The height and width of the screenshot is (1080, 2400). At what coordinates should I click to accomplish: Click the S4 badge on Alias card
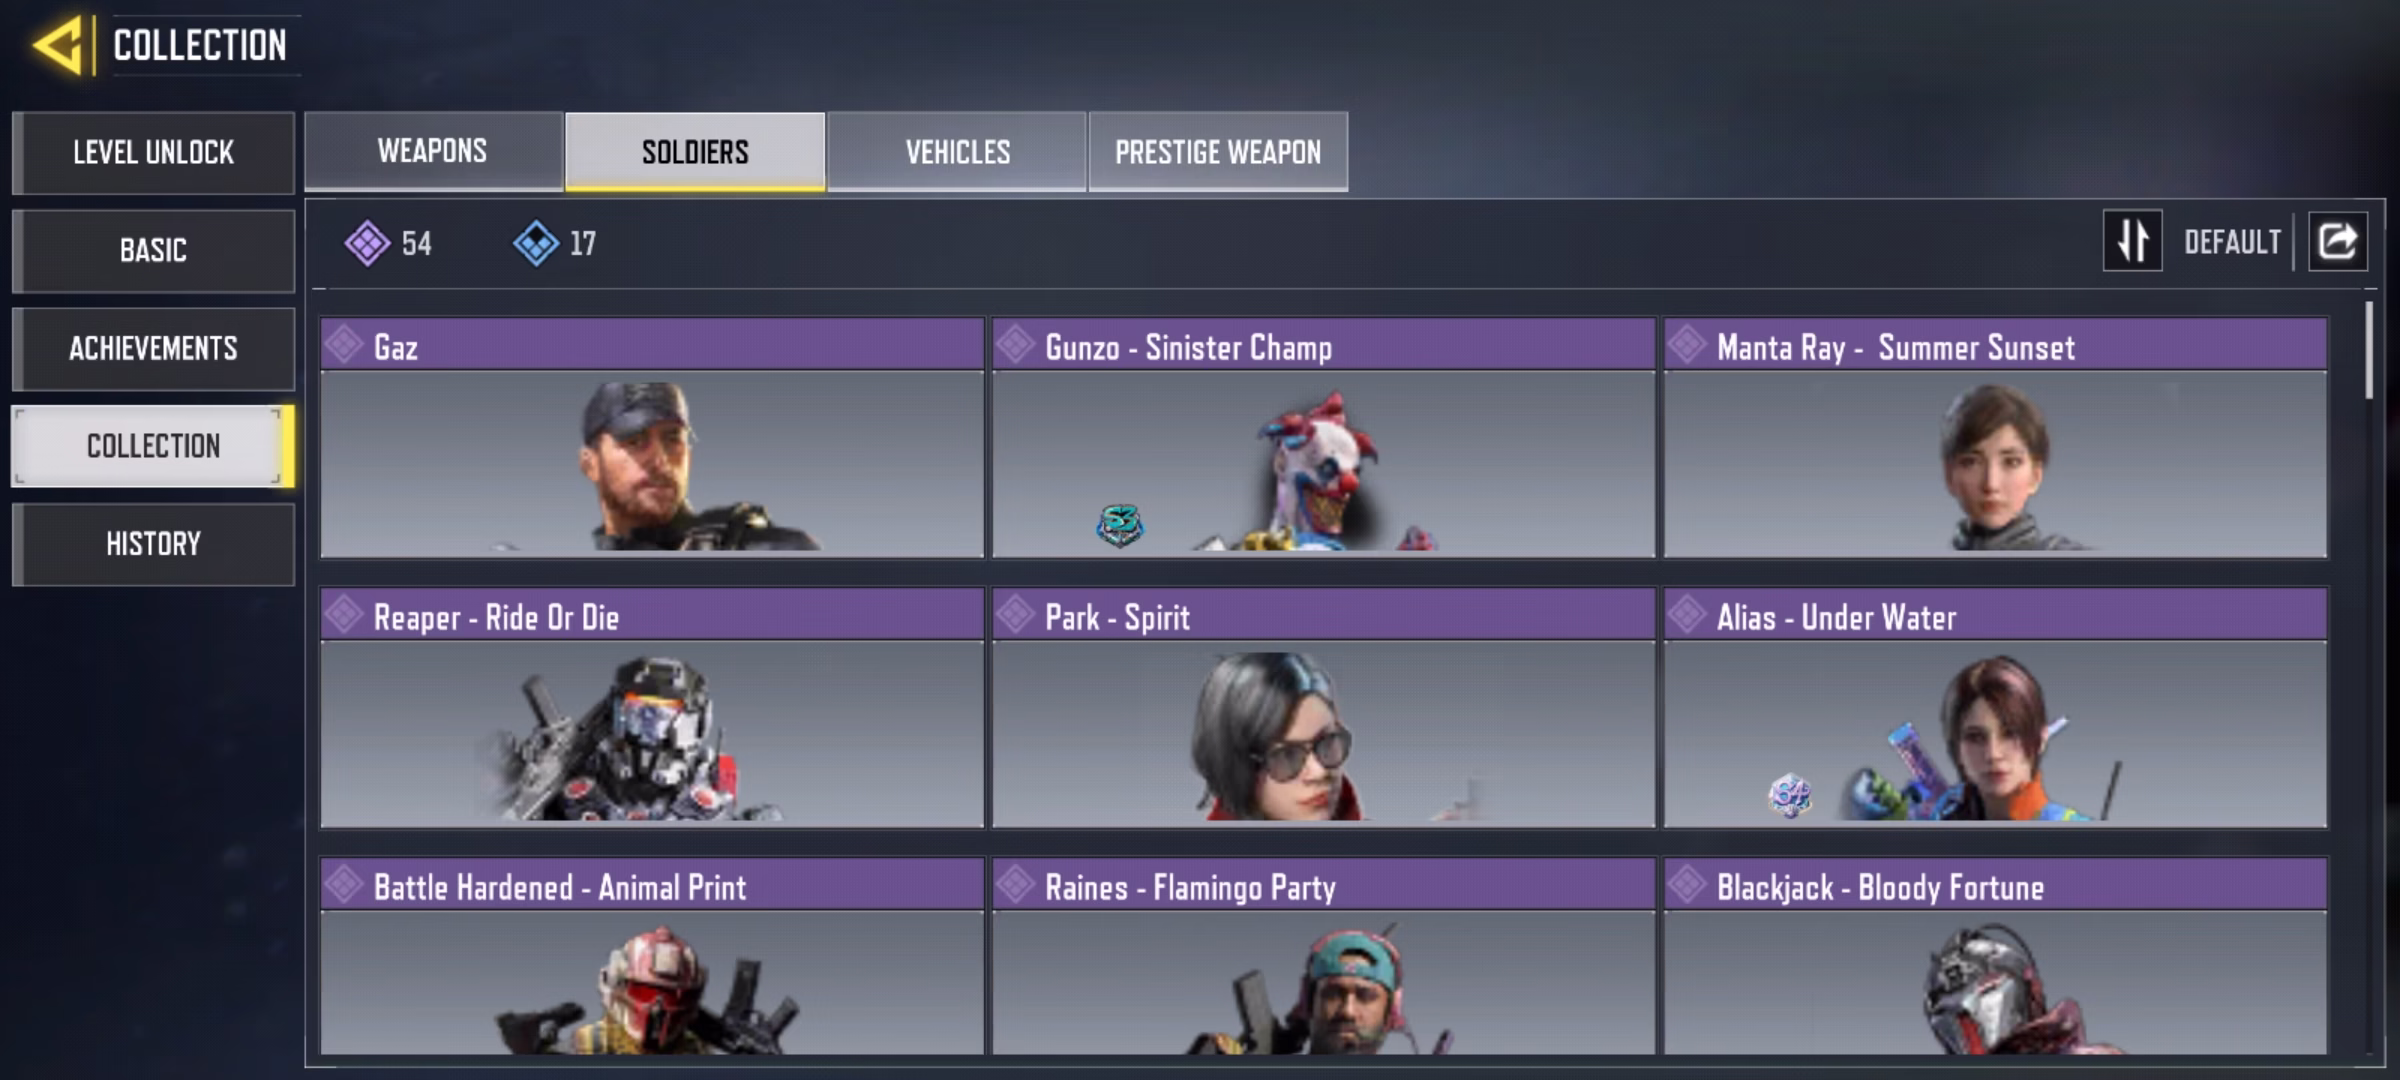1790,796
